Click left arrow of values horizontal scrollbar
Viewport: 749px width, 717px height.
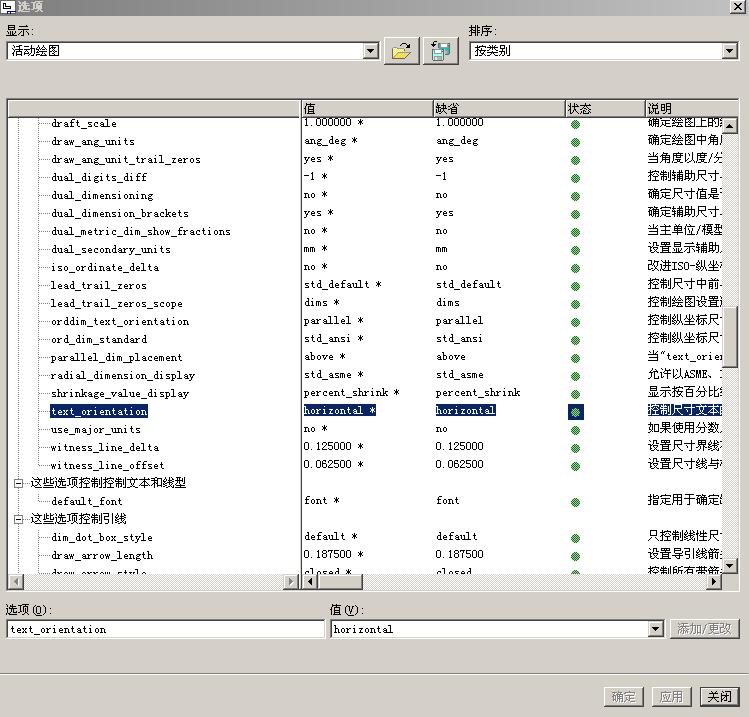[x=310, y=581]
